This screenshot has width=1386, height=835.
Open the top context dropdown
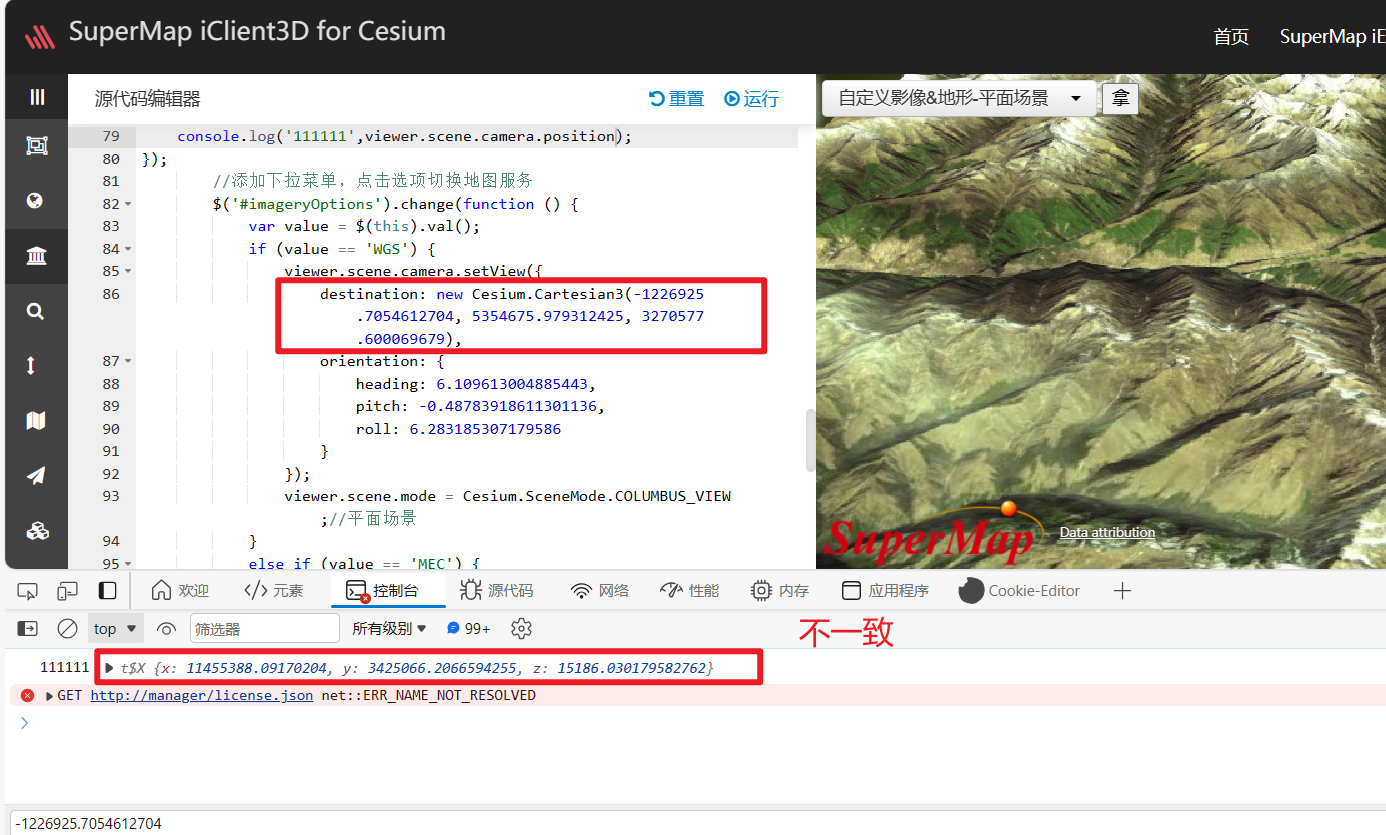(x=115, y=628)
